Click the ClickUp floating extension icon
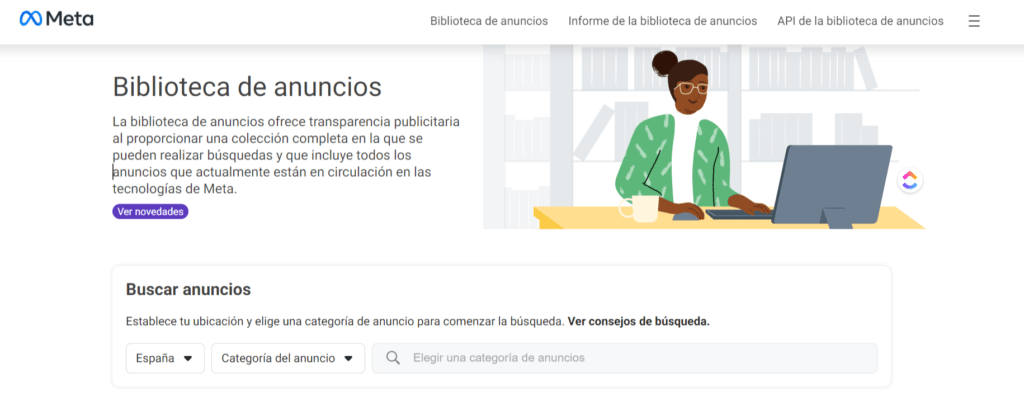1024x396 pixels. coord(910,180)
